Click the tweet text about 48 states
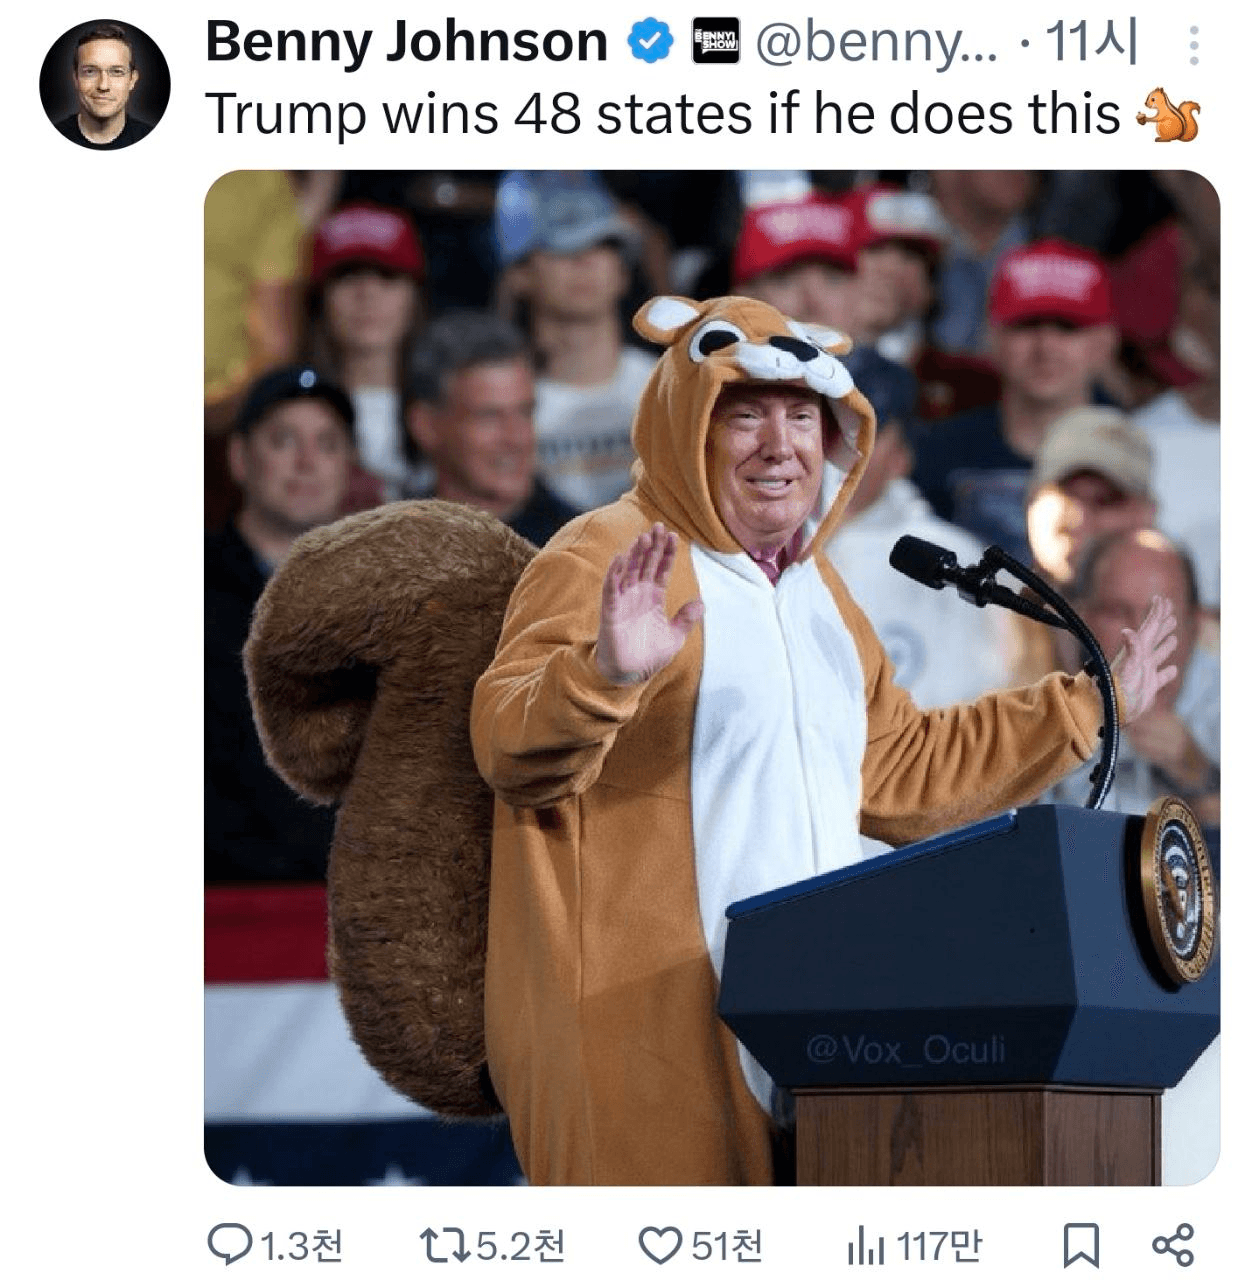This screenshot has height=1280, width=1259. click(x=662, y=114)
